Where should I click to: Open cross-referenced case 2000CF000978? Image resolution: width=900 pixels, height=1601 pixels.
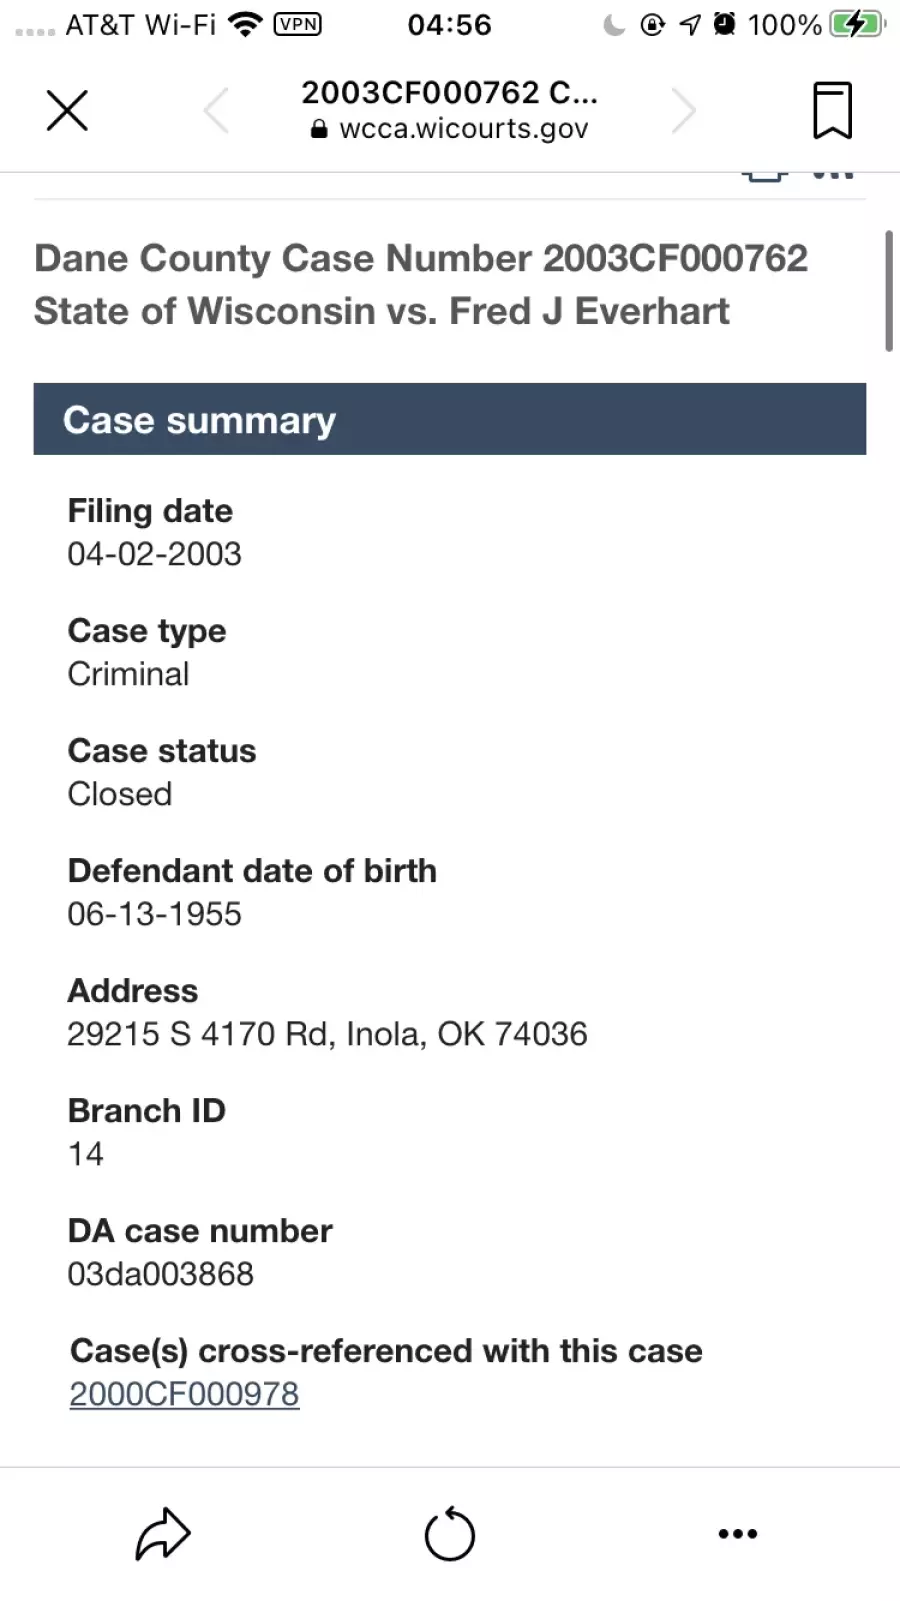pyautogui.click(x=184, y=1394)
